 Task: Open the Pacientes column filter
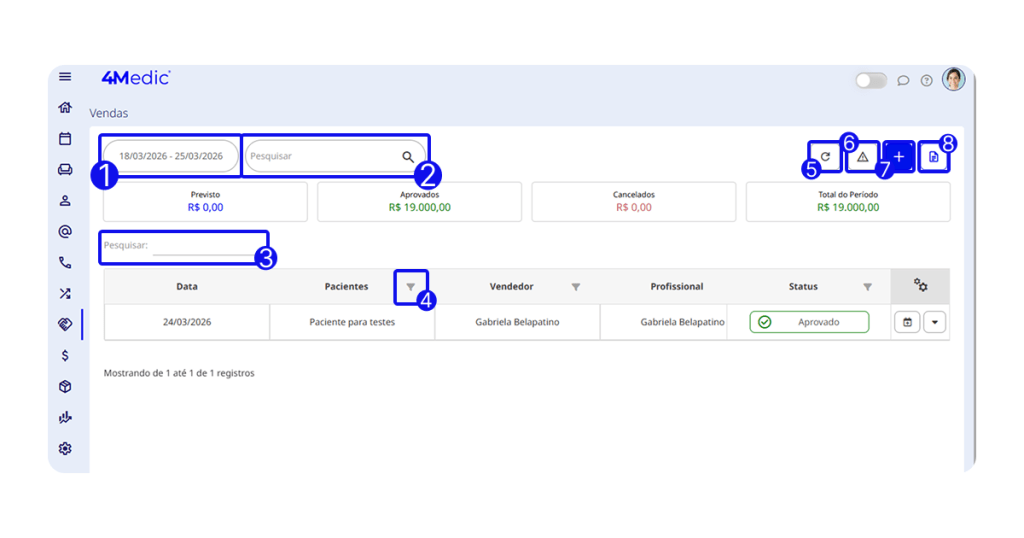pyautogui.click(x=410, y=287)
